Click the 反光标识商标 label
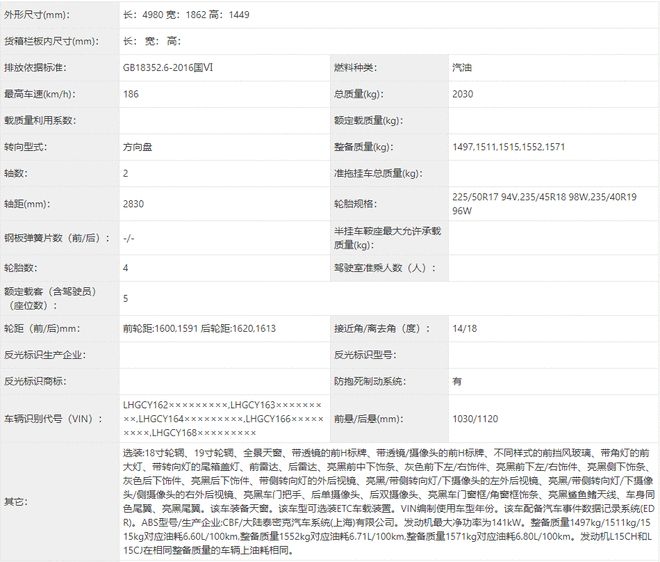 click(x=35, y=381)
